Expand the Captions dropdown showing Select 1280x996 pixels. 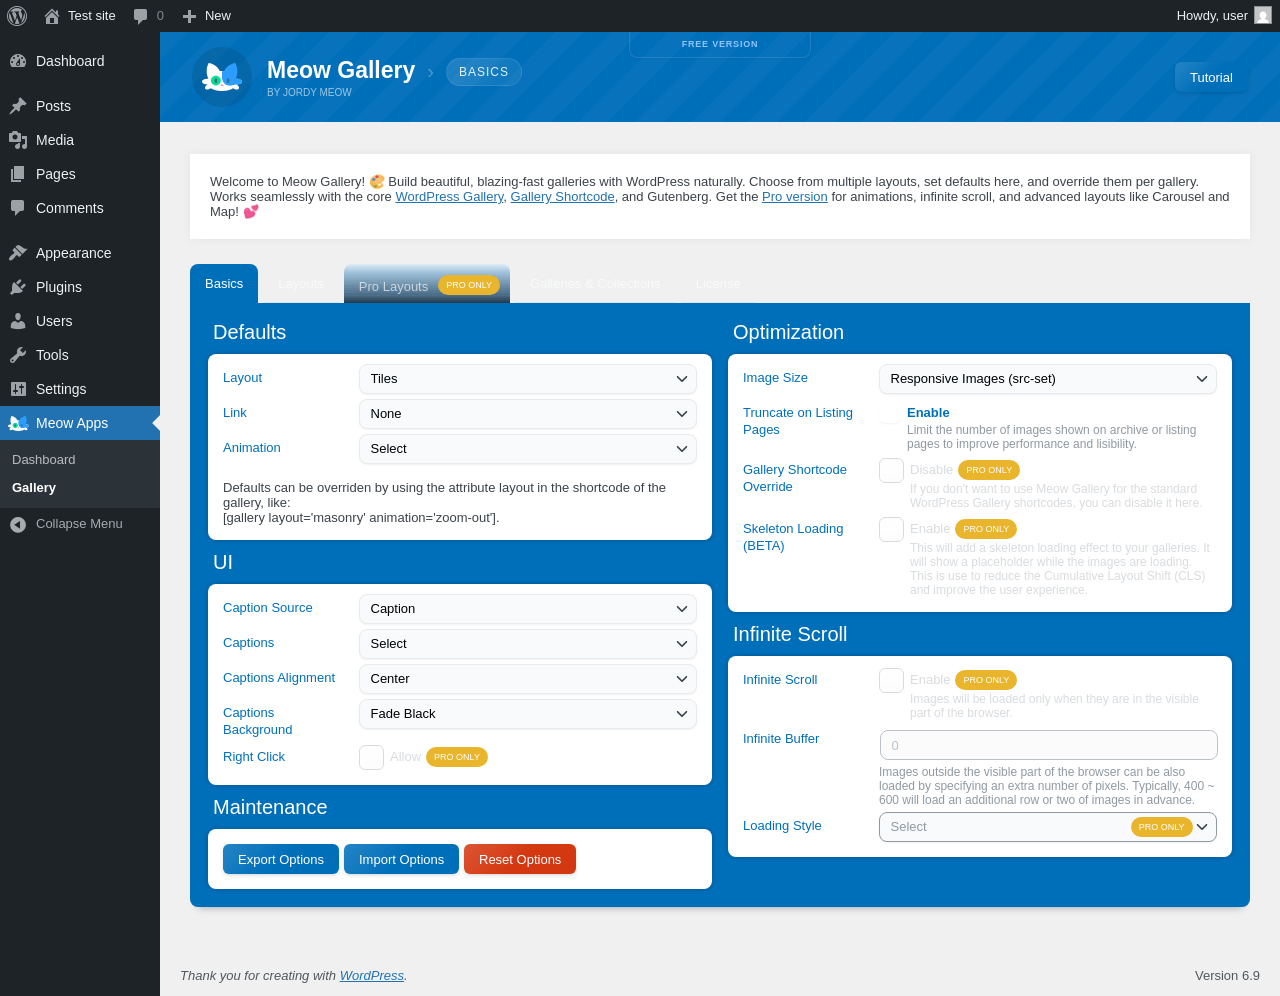coord(528,644)
